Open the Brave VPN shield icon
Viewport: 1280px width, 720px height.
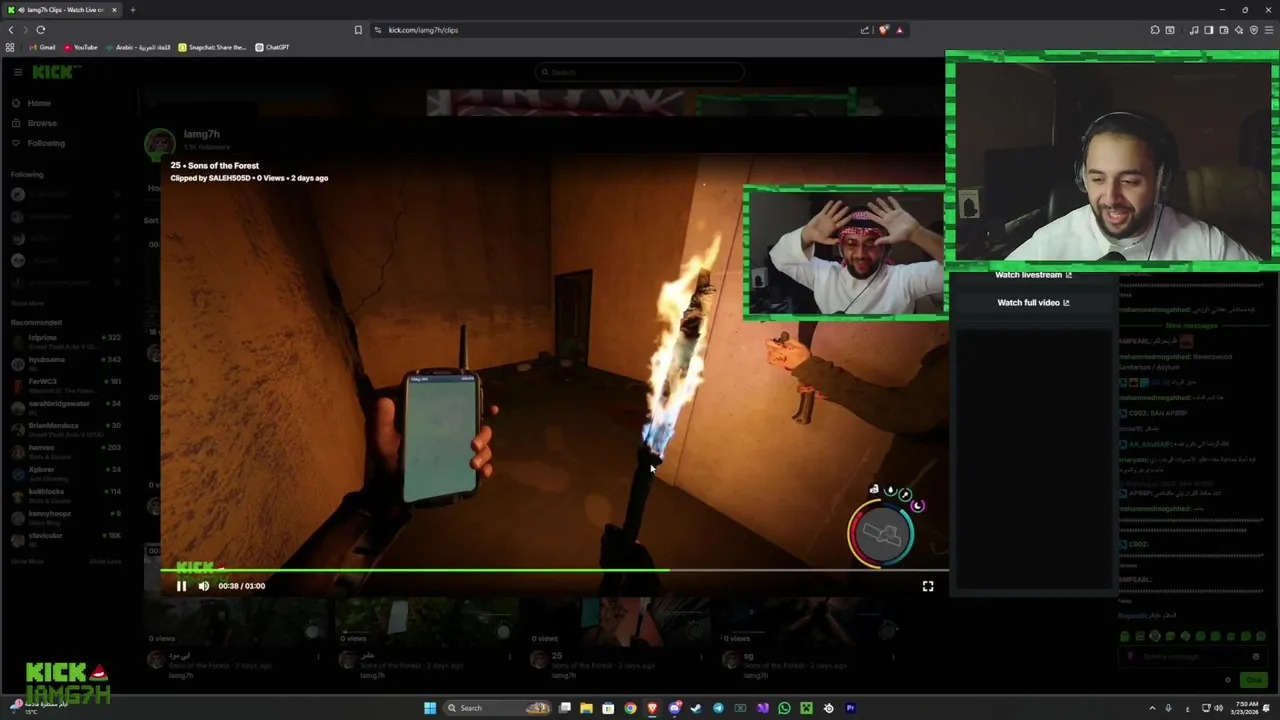(x=1254, y=30)
